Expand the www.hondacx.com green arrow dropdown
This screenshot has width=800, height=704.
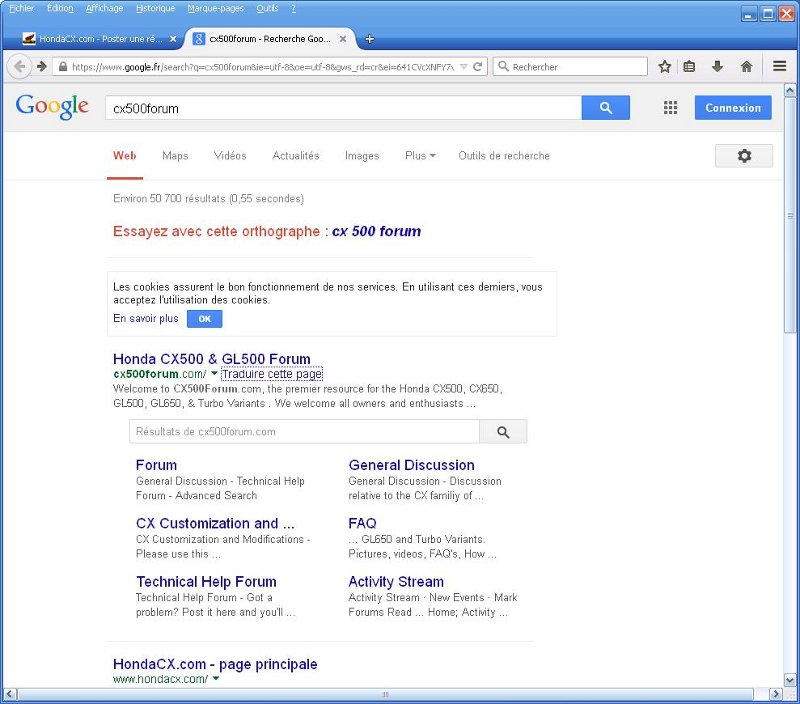click(216, 678)
